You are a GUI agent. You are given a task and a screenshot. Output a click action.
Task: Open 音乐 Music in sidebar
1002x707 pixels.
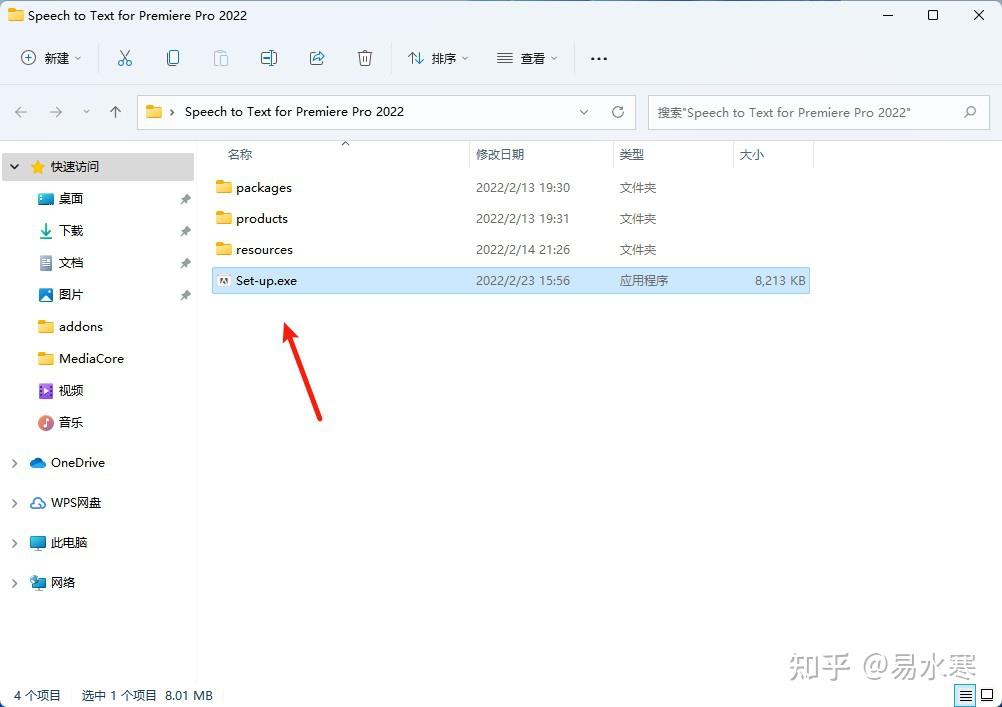[x=71, y=423]
